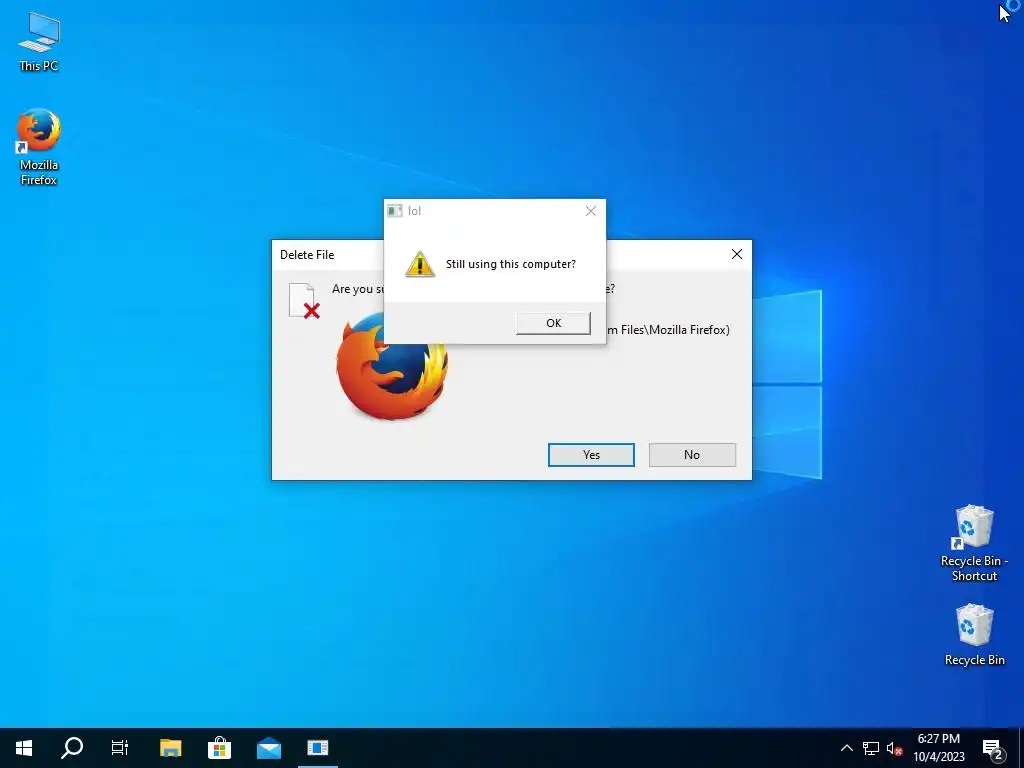Click the yellow warning triangle icon
Screen dimensions: 1024x768
[x=420, y=264]
